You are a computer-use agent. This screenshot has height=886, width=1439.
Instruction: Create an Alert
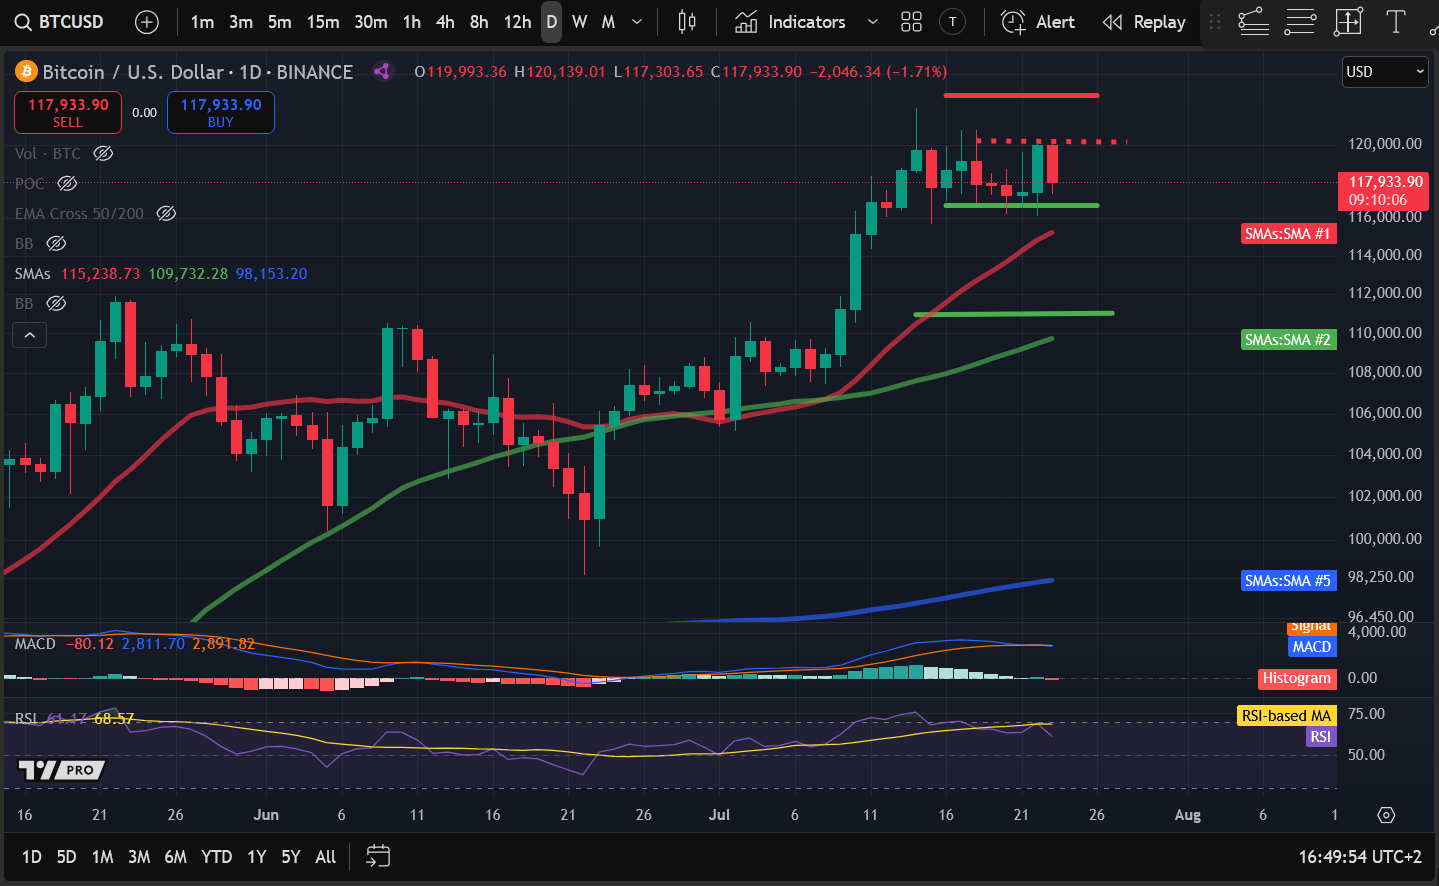point(1038,22)
